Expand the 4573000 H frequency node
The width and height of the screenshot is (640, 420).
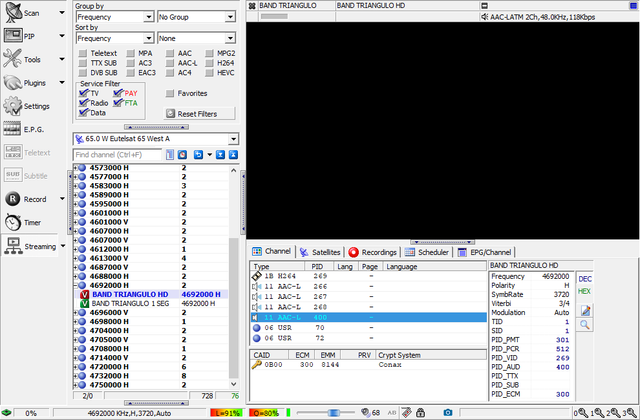coord(76,168)
